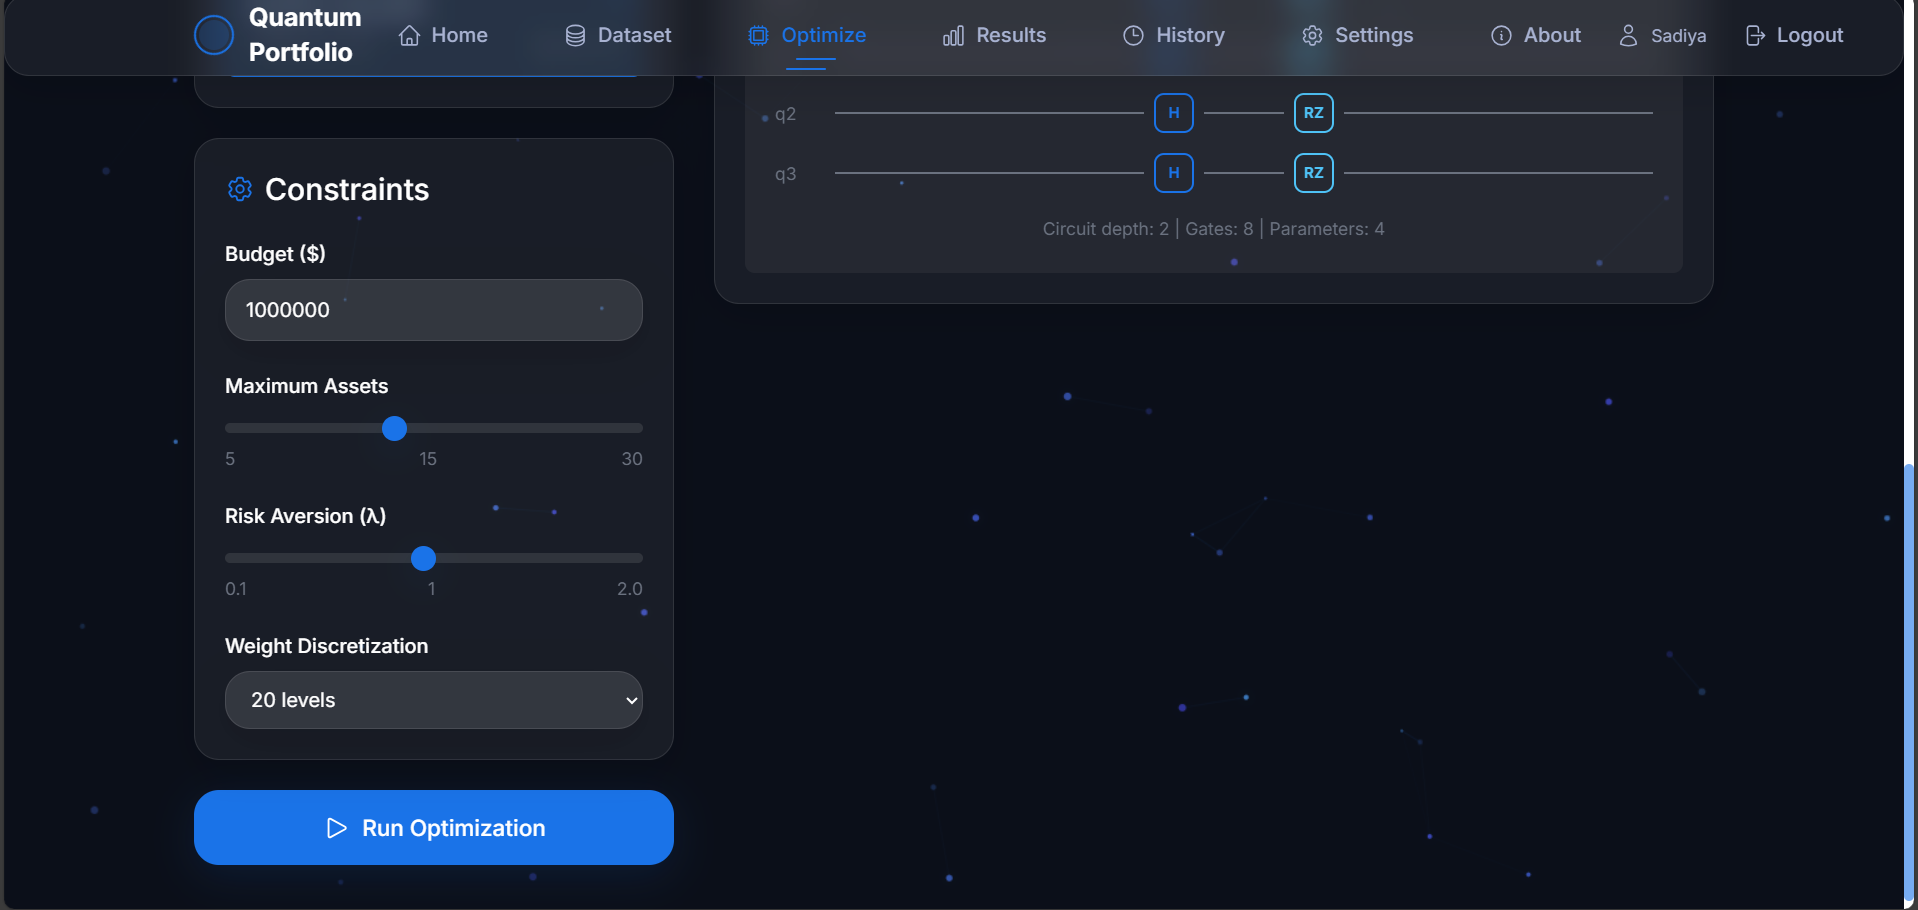Click the Budget ($) label
Viewport: 1918px width, 910px height.
pos(275,254)
